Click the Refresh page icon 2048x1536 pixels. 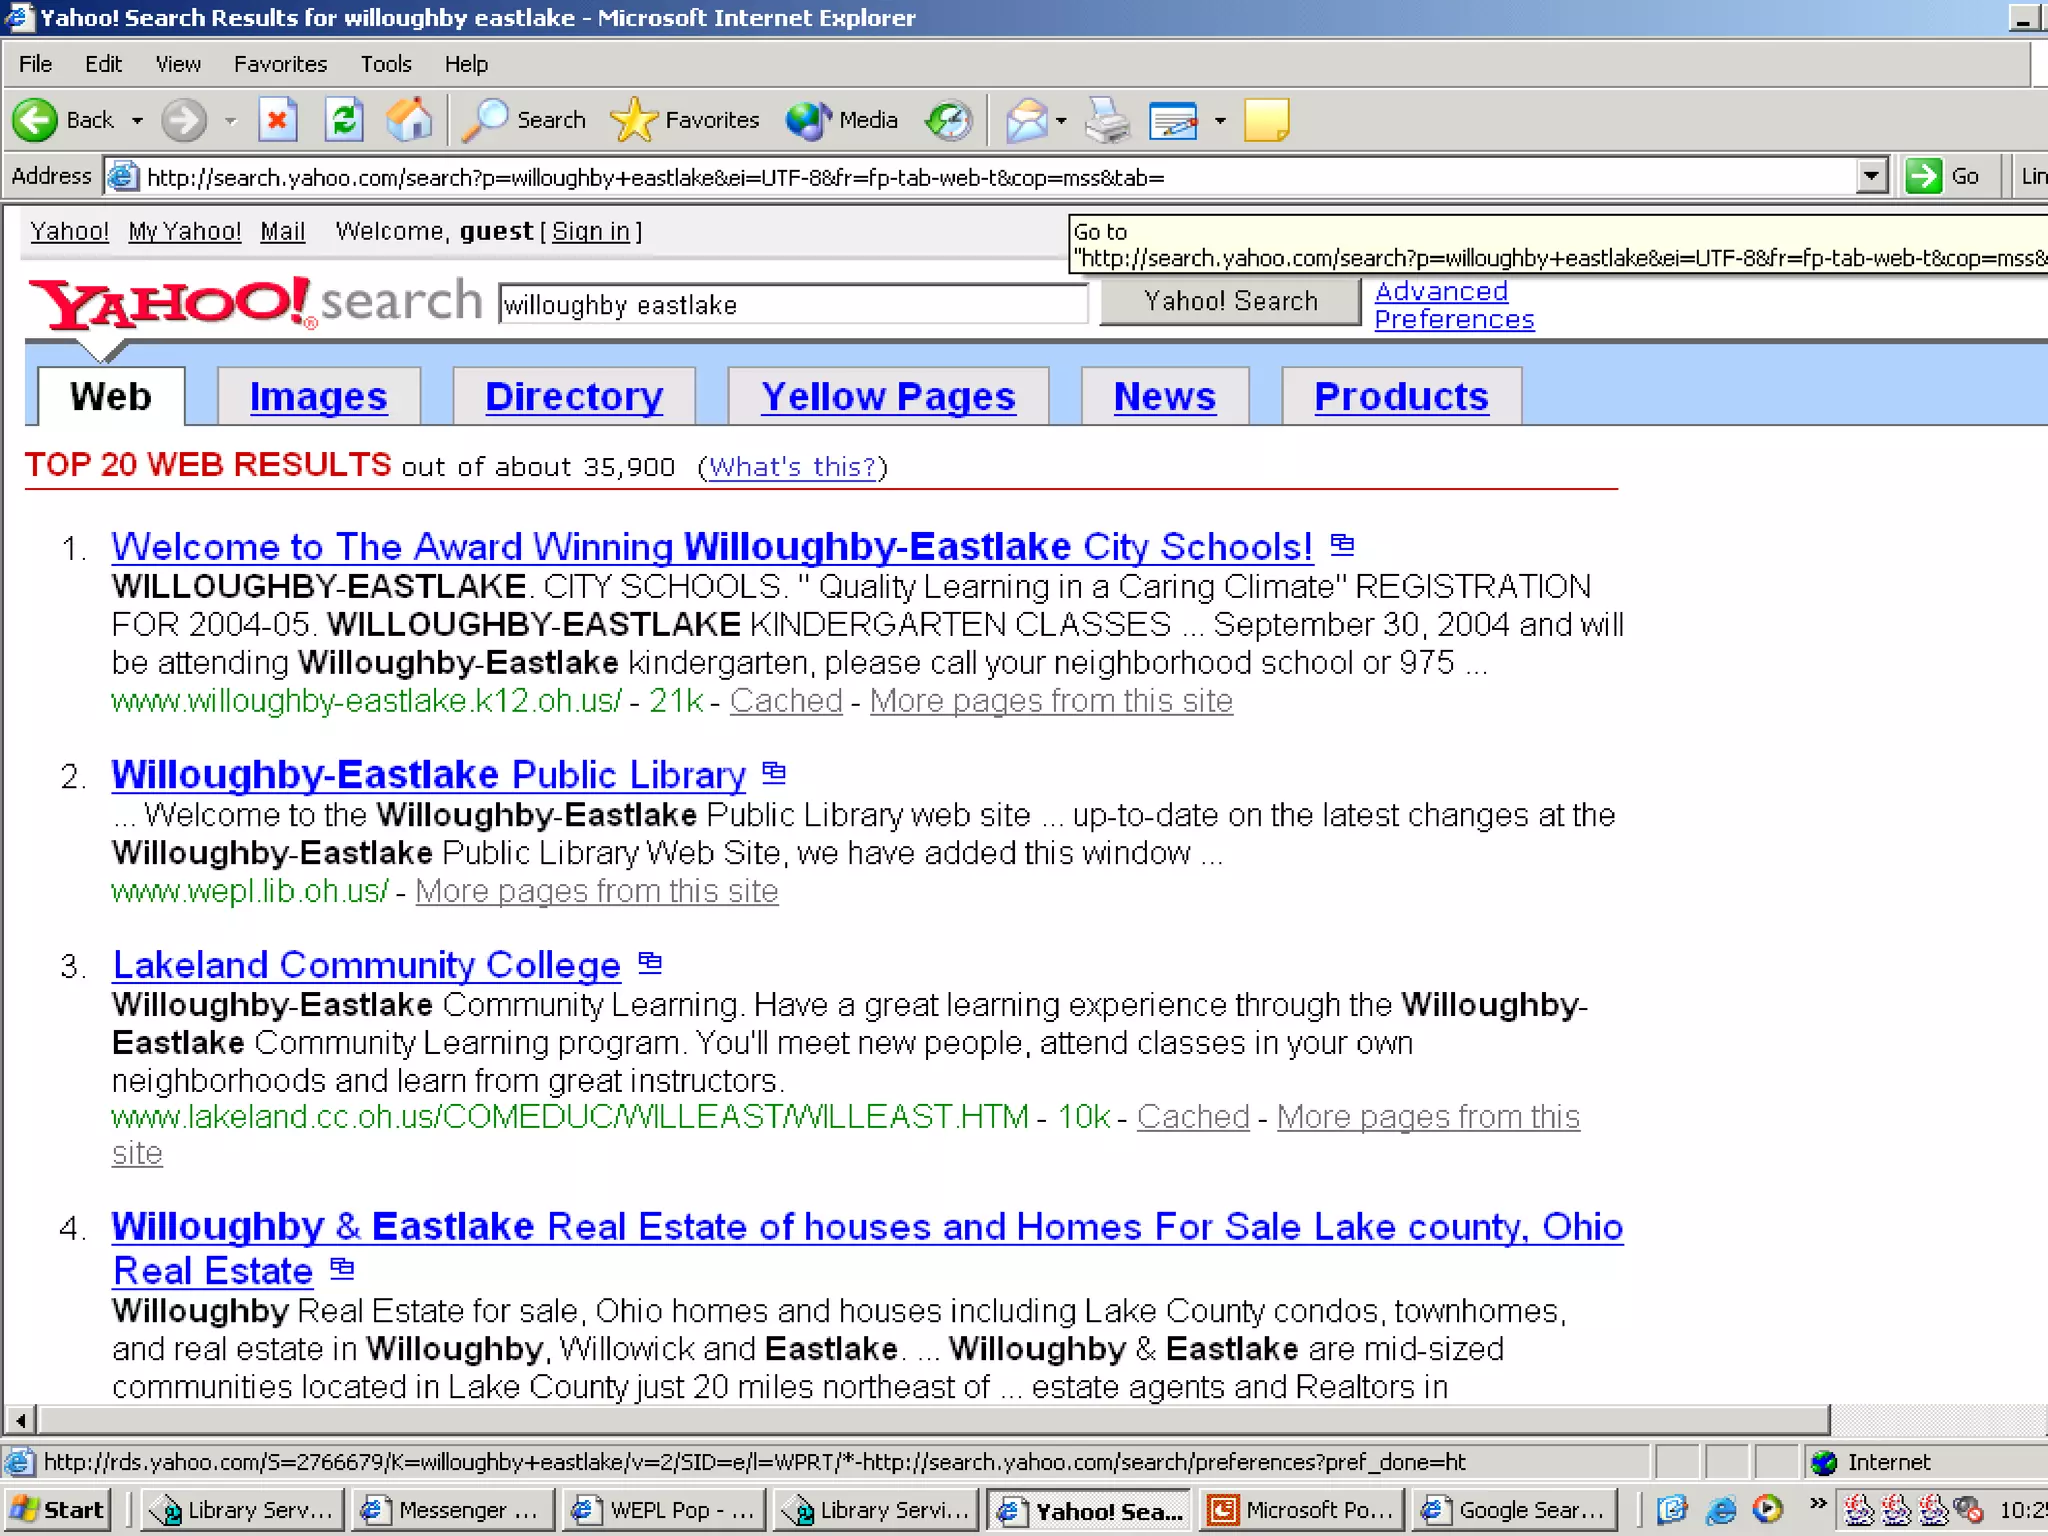click(344, 121)
